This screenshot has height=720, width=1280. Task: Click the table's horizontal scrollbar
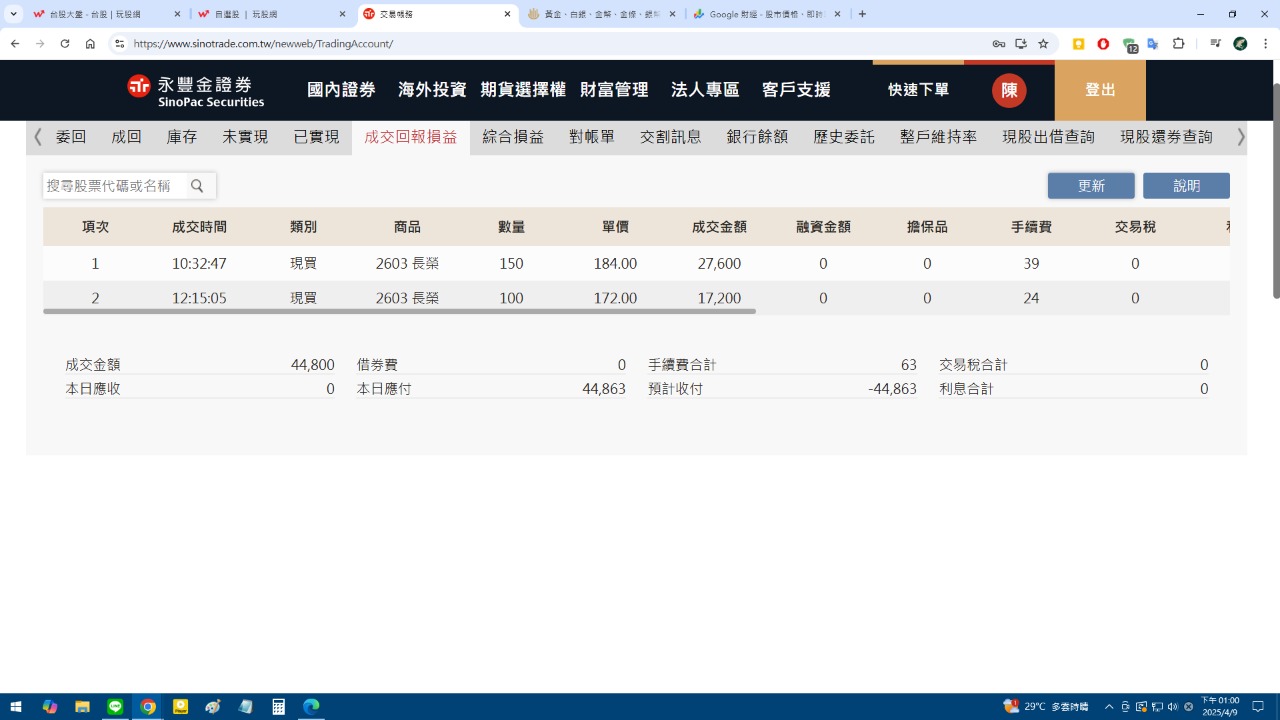tap(400, 311)
